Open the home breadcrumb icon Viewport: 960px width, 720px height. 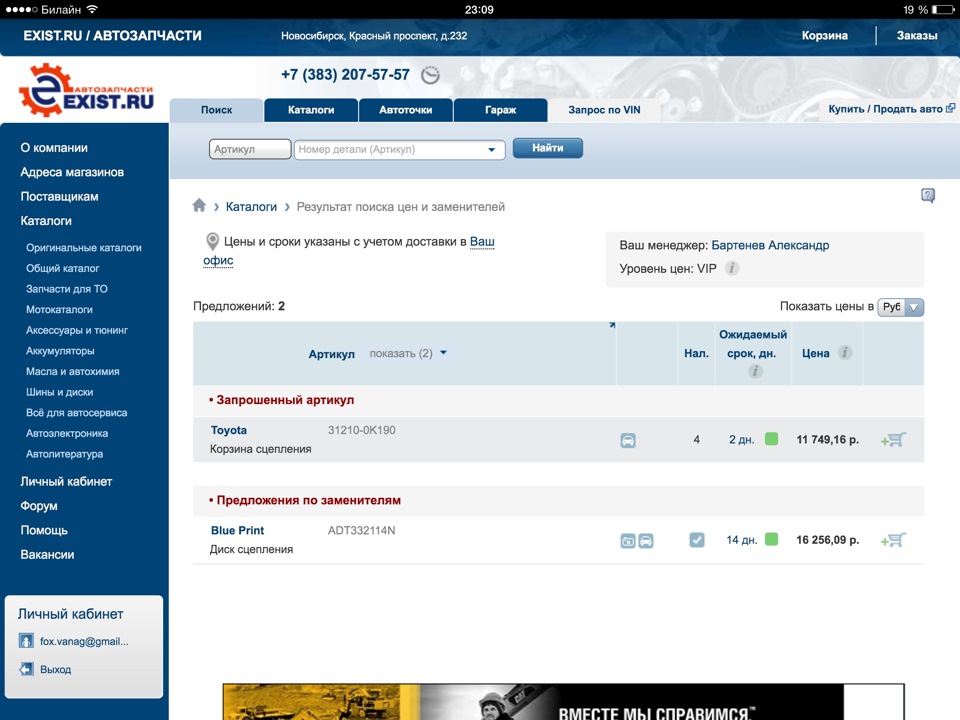coord(199,206)
